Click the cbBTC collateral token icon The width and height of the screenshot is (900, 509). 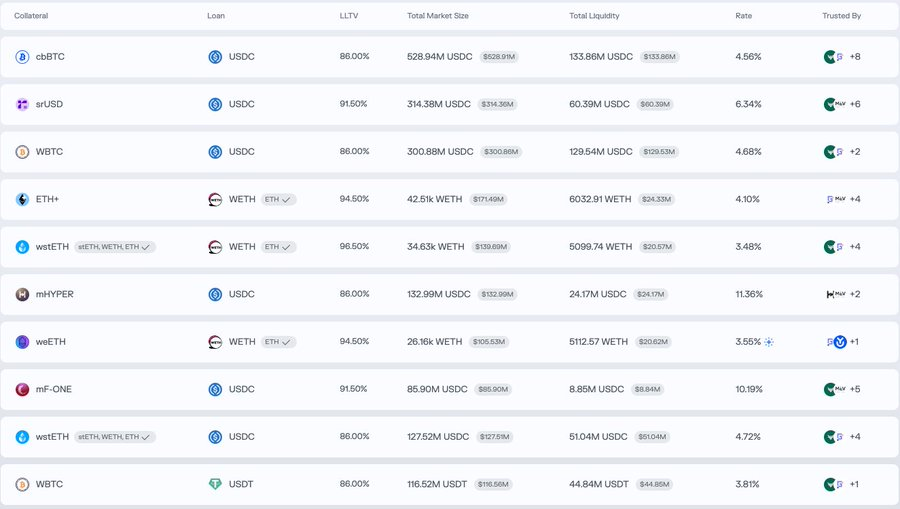(22, 57)
